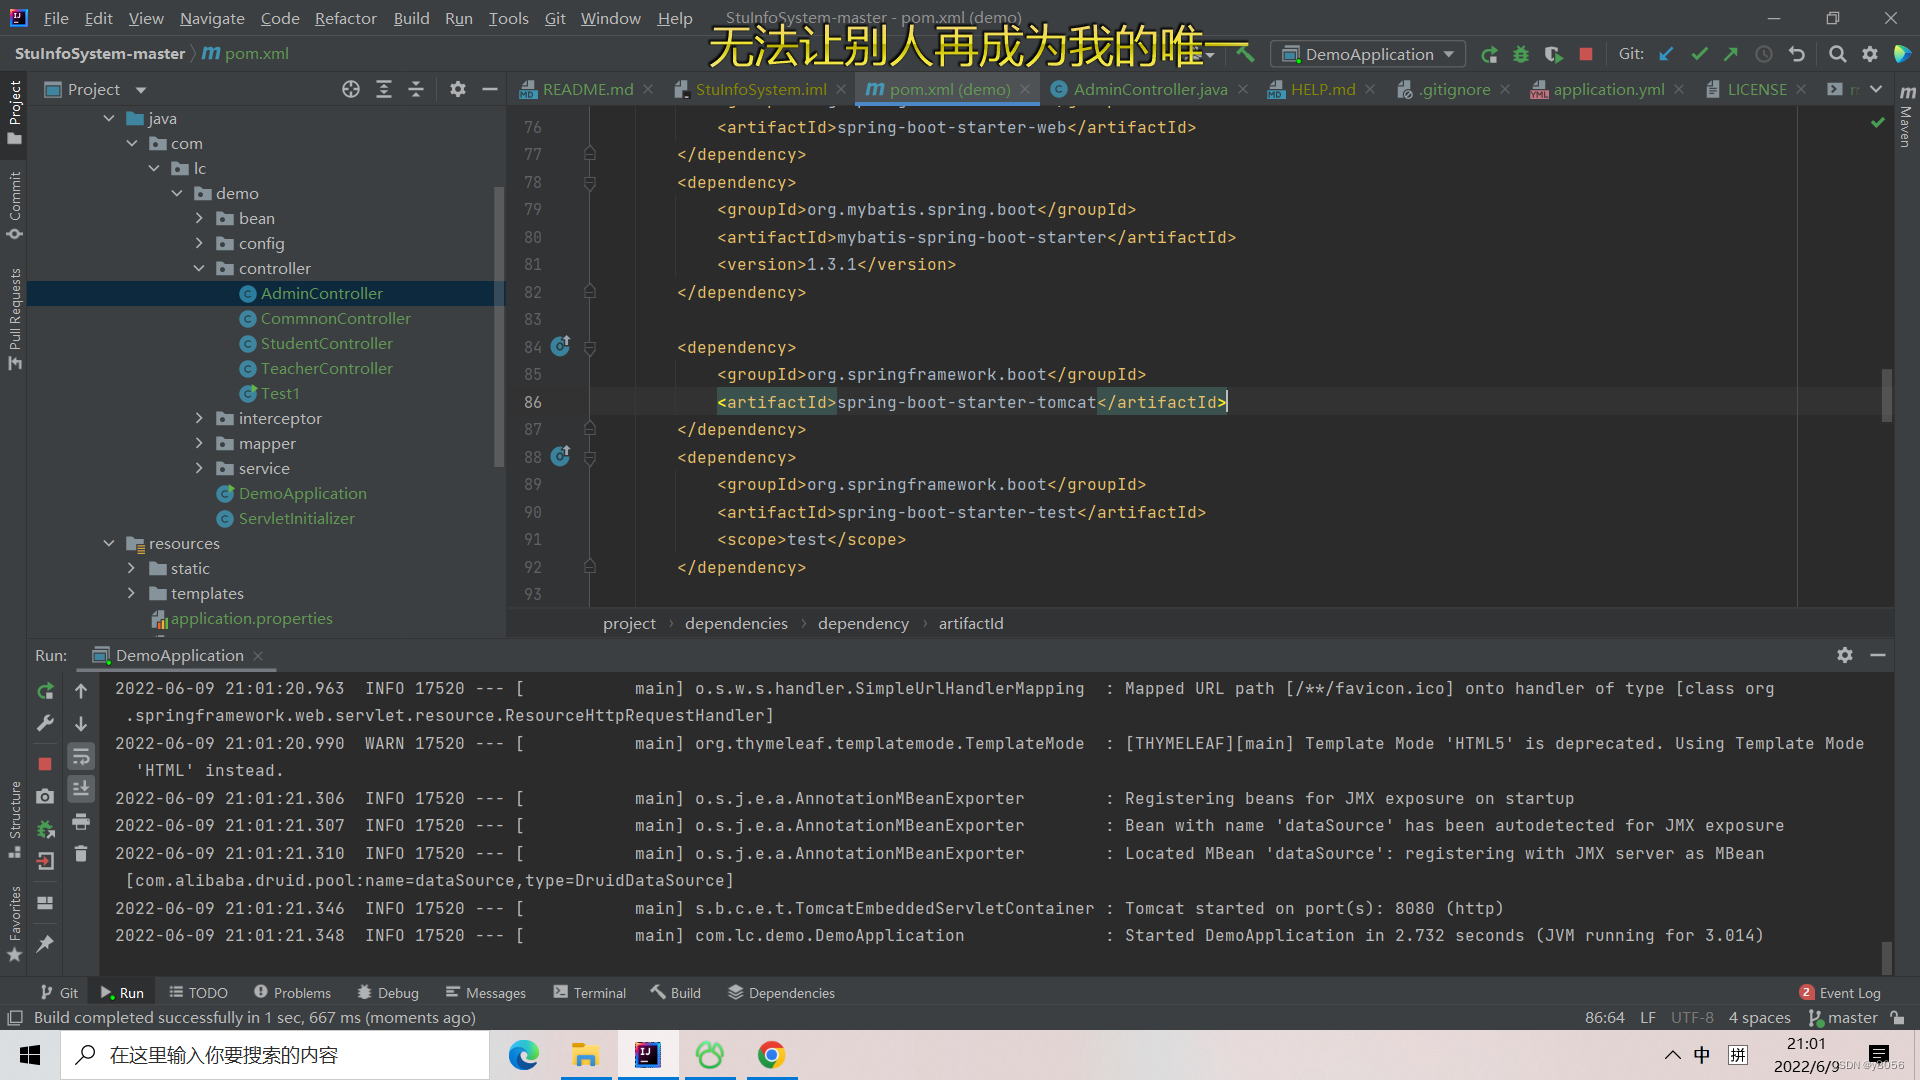Screen dimensions: 1920x1080
Task: Click Collapse All icon in Project panel
Action: point(416,89)
